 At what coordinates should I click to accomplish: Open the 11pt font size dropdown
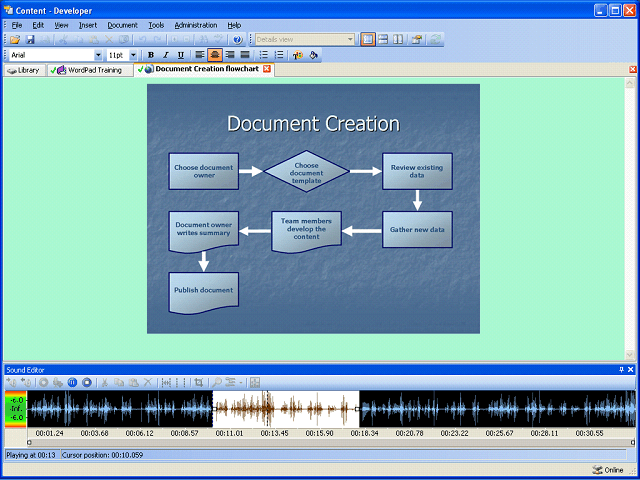click(135, 55)
